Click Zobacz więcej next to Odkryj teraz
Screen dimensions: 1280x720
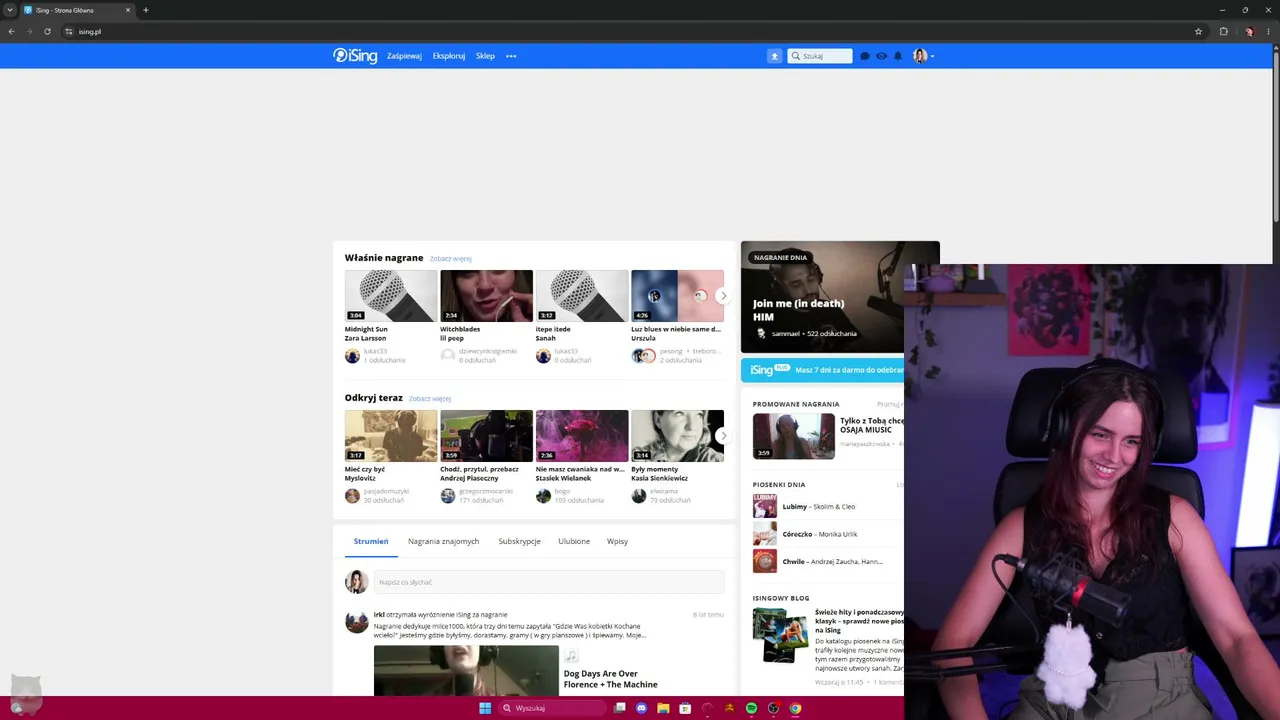click(x=430, y=399)
